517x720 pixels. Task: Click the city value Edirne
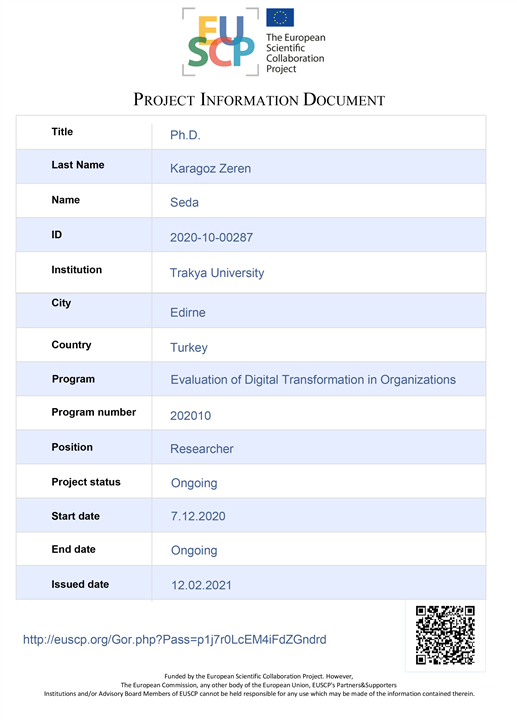[187, 313]
